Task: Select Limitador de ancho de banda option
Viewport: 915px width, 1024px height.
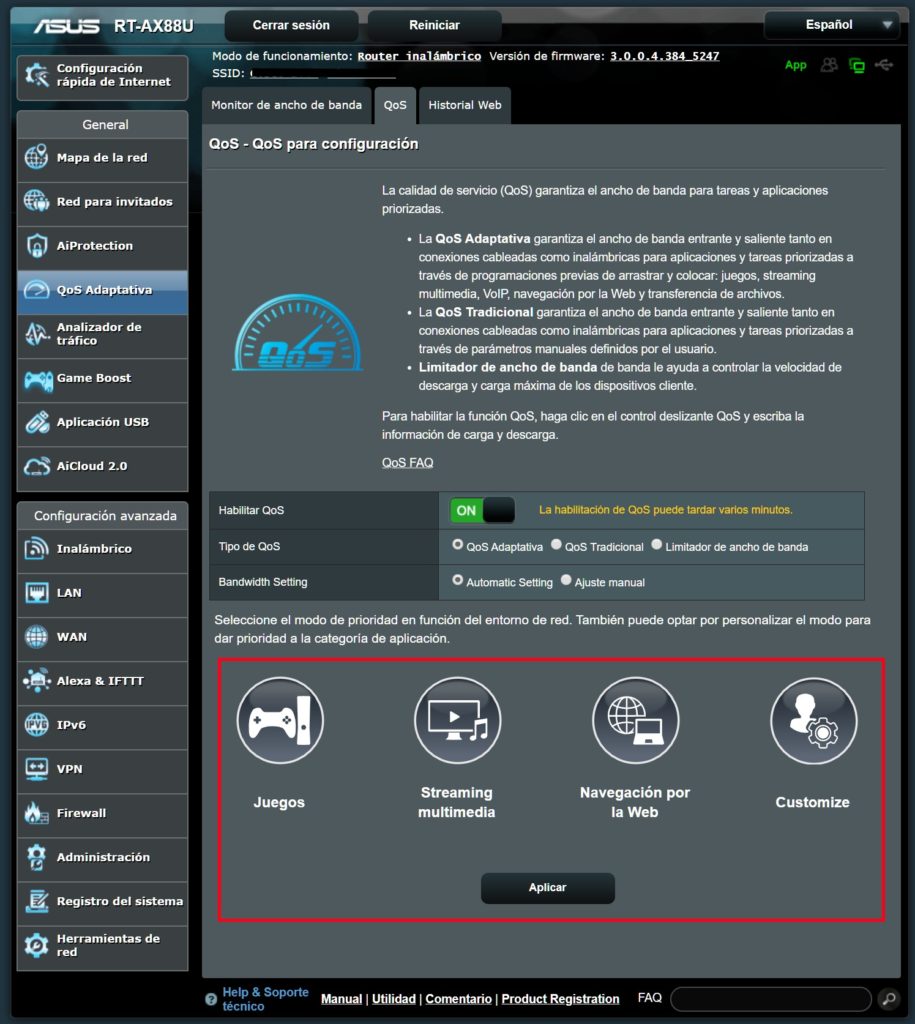Action: tap(657, 546)
